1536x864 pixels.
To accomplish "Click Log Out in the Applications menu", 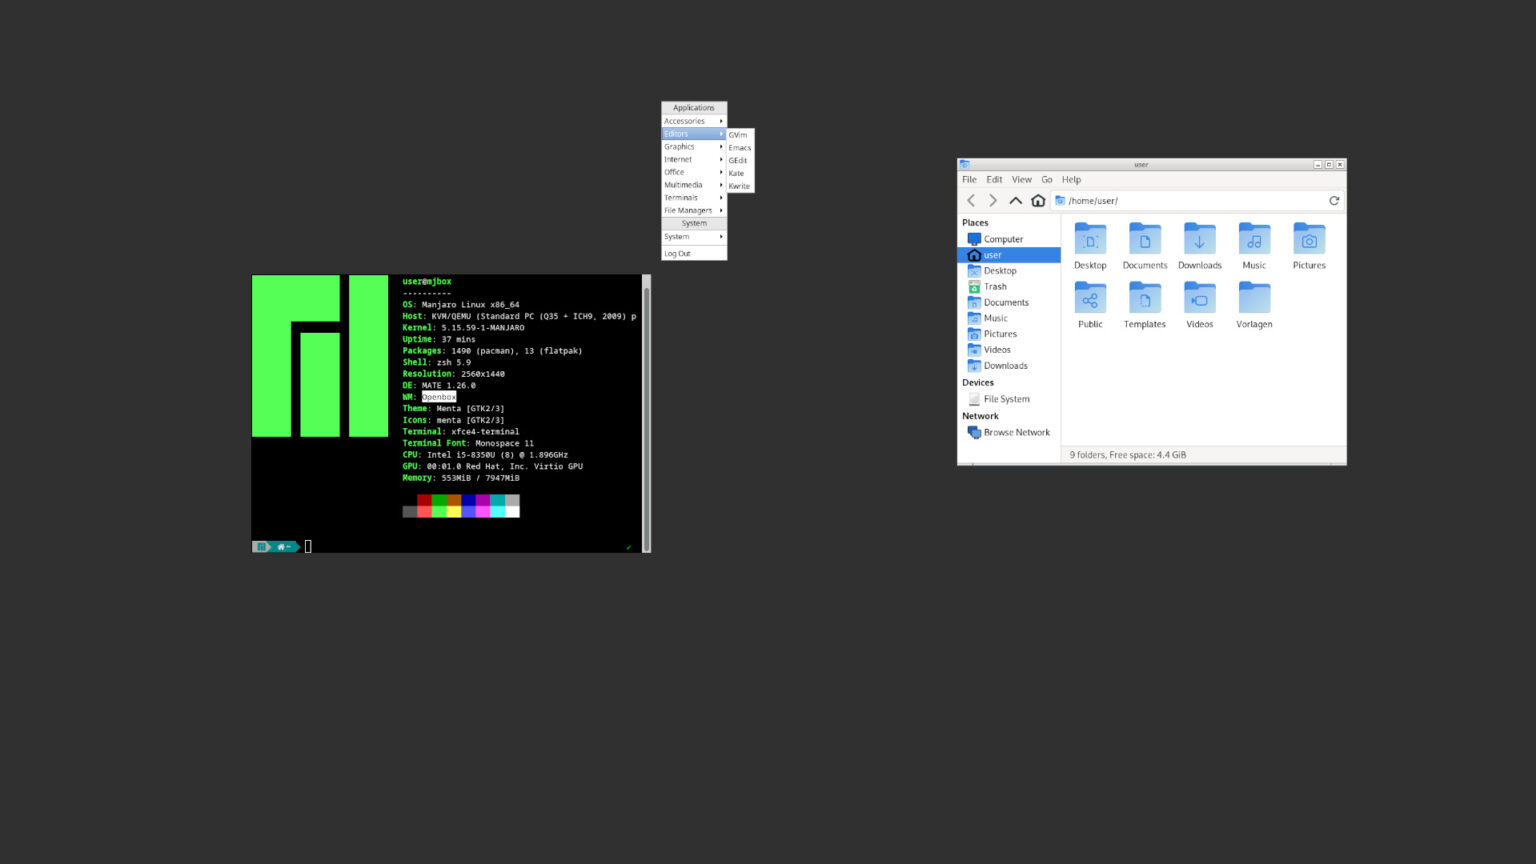I will point(678,253).
